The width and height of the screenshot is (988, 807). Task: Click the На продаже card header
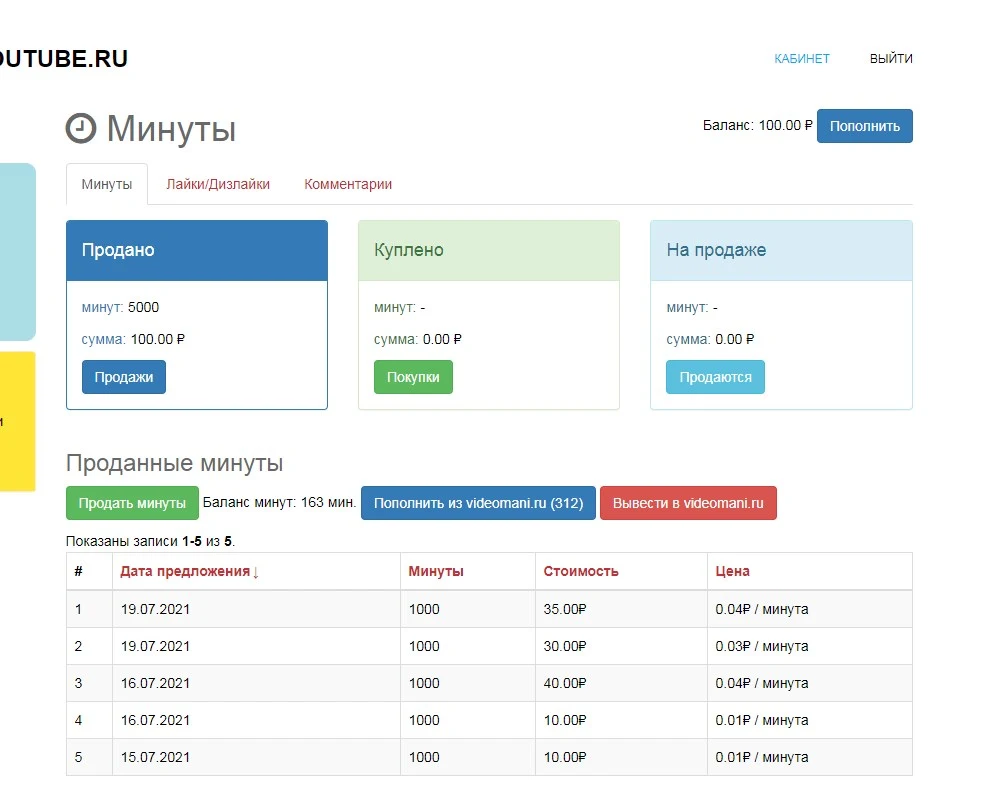pos(781,250)
